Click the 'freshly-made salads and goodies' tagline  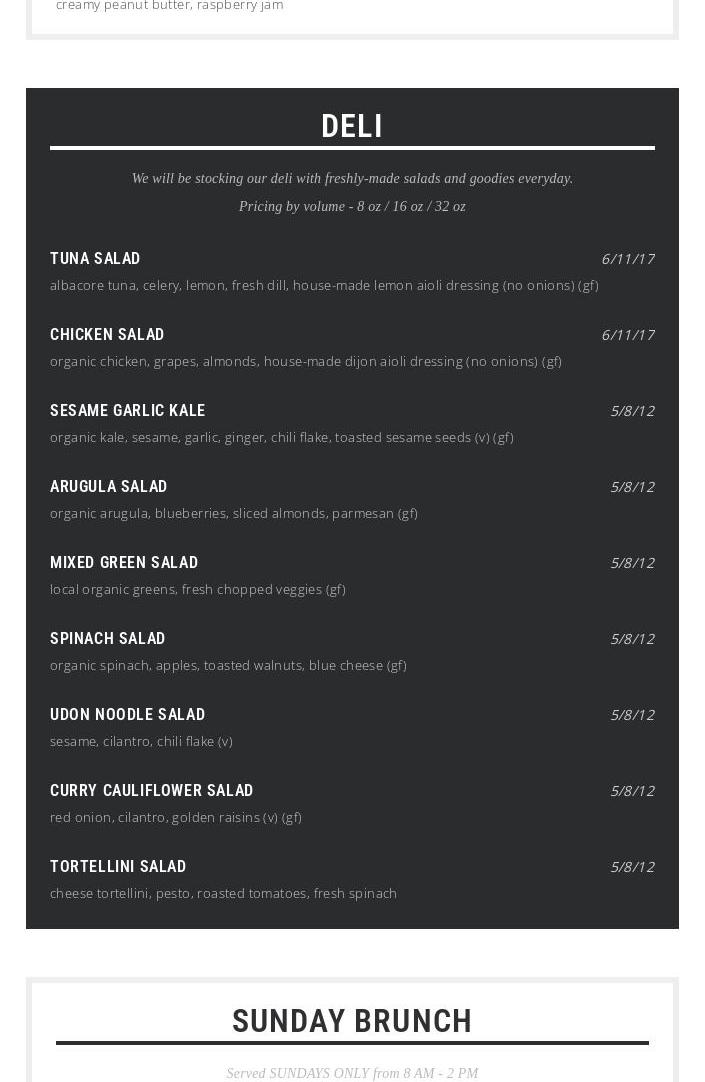[352, 179]
